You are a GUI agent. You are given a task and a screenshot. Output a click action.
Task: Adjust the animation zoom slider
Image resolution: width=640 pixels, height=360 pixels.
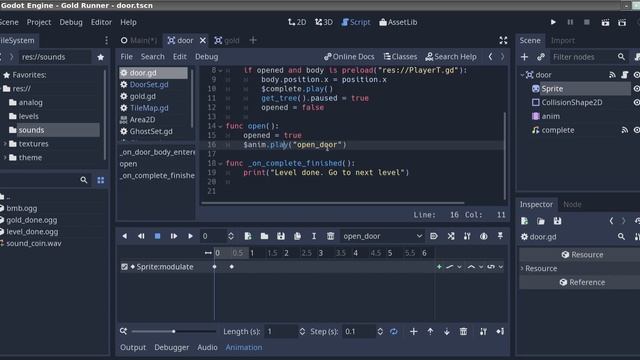click(x=173, y=331)
